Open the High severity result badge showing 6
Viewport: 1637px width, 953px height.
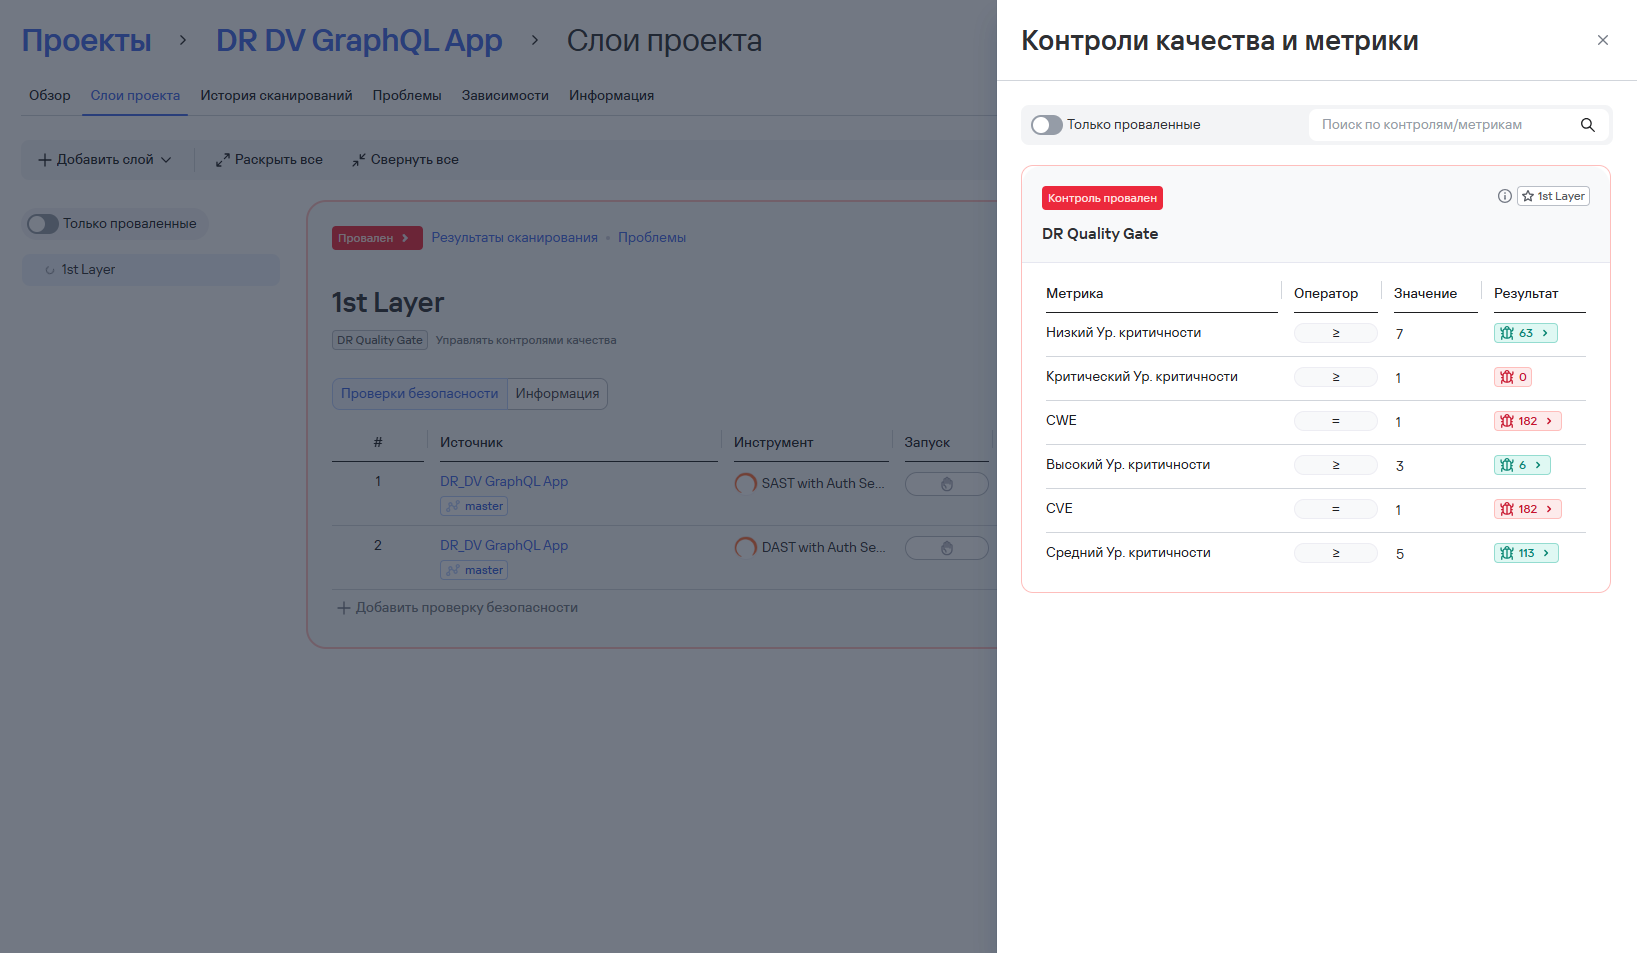coord(1522,465)
